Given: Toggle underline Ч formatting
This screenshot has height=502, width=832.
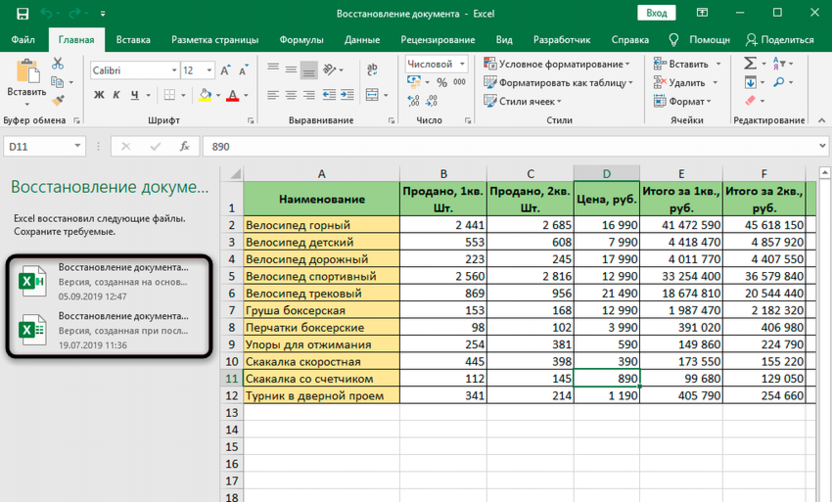Looking at the screenshot, I should pyautogui.click(x=135, y=95).
